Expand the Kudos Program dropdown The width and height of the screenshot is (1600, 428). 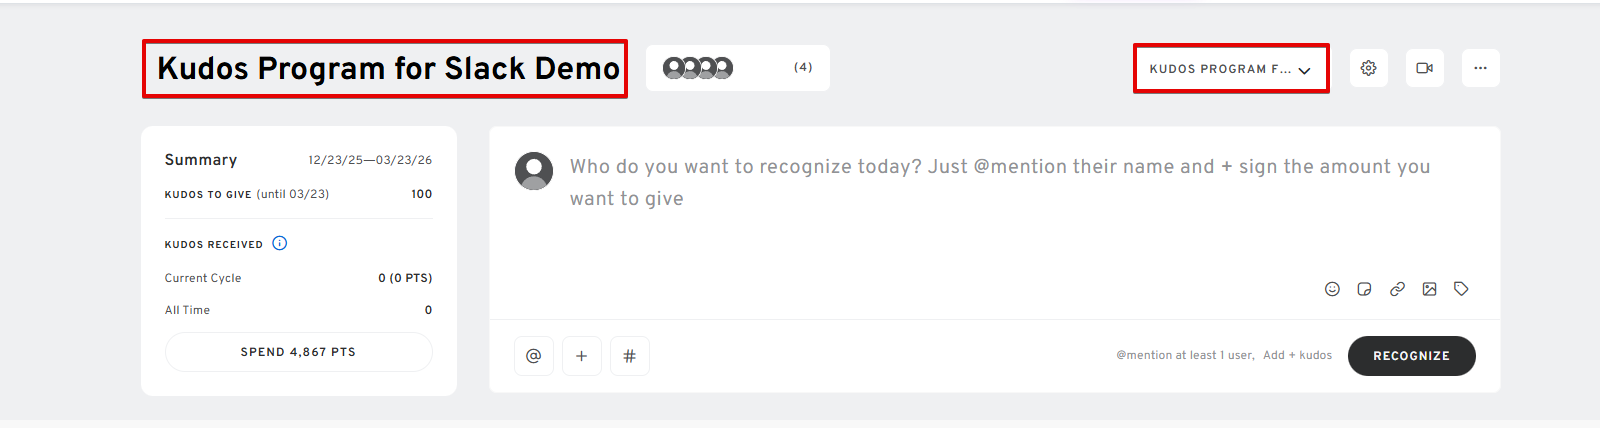tap(1230, 69)
